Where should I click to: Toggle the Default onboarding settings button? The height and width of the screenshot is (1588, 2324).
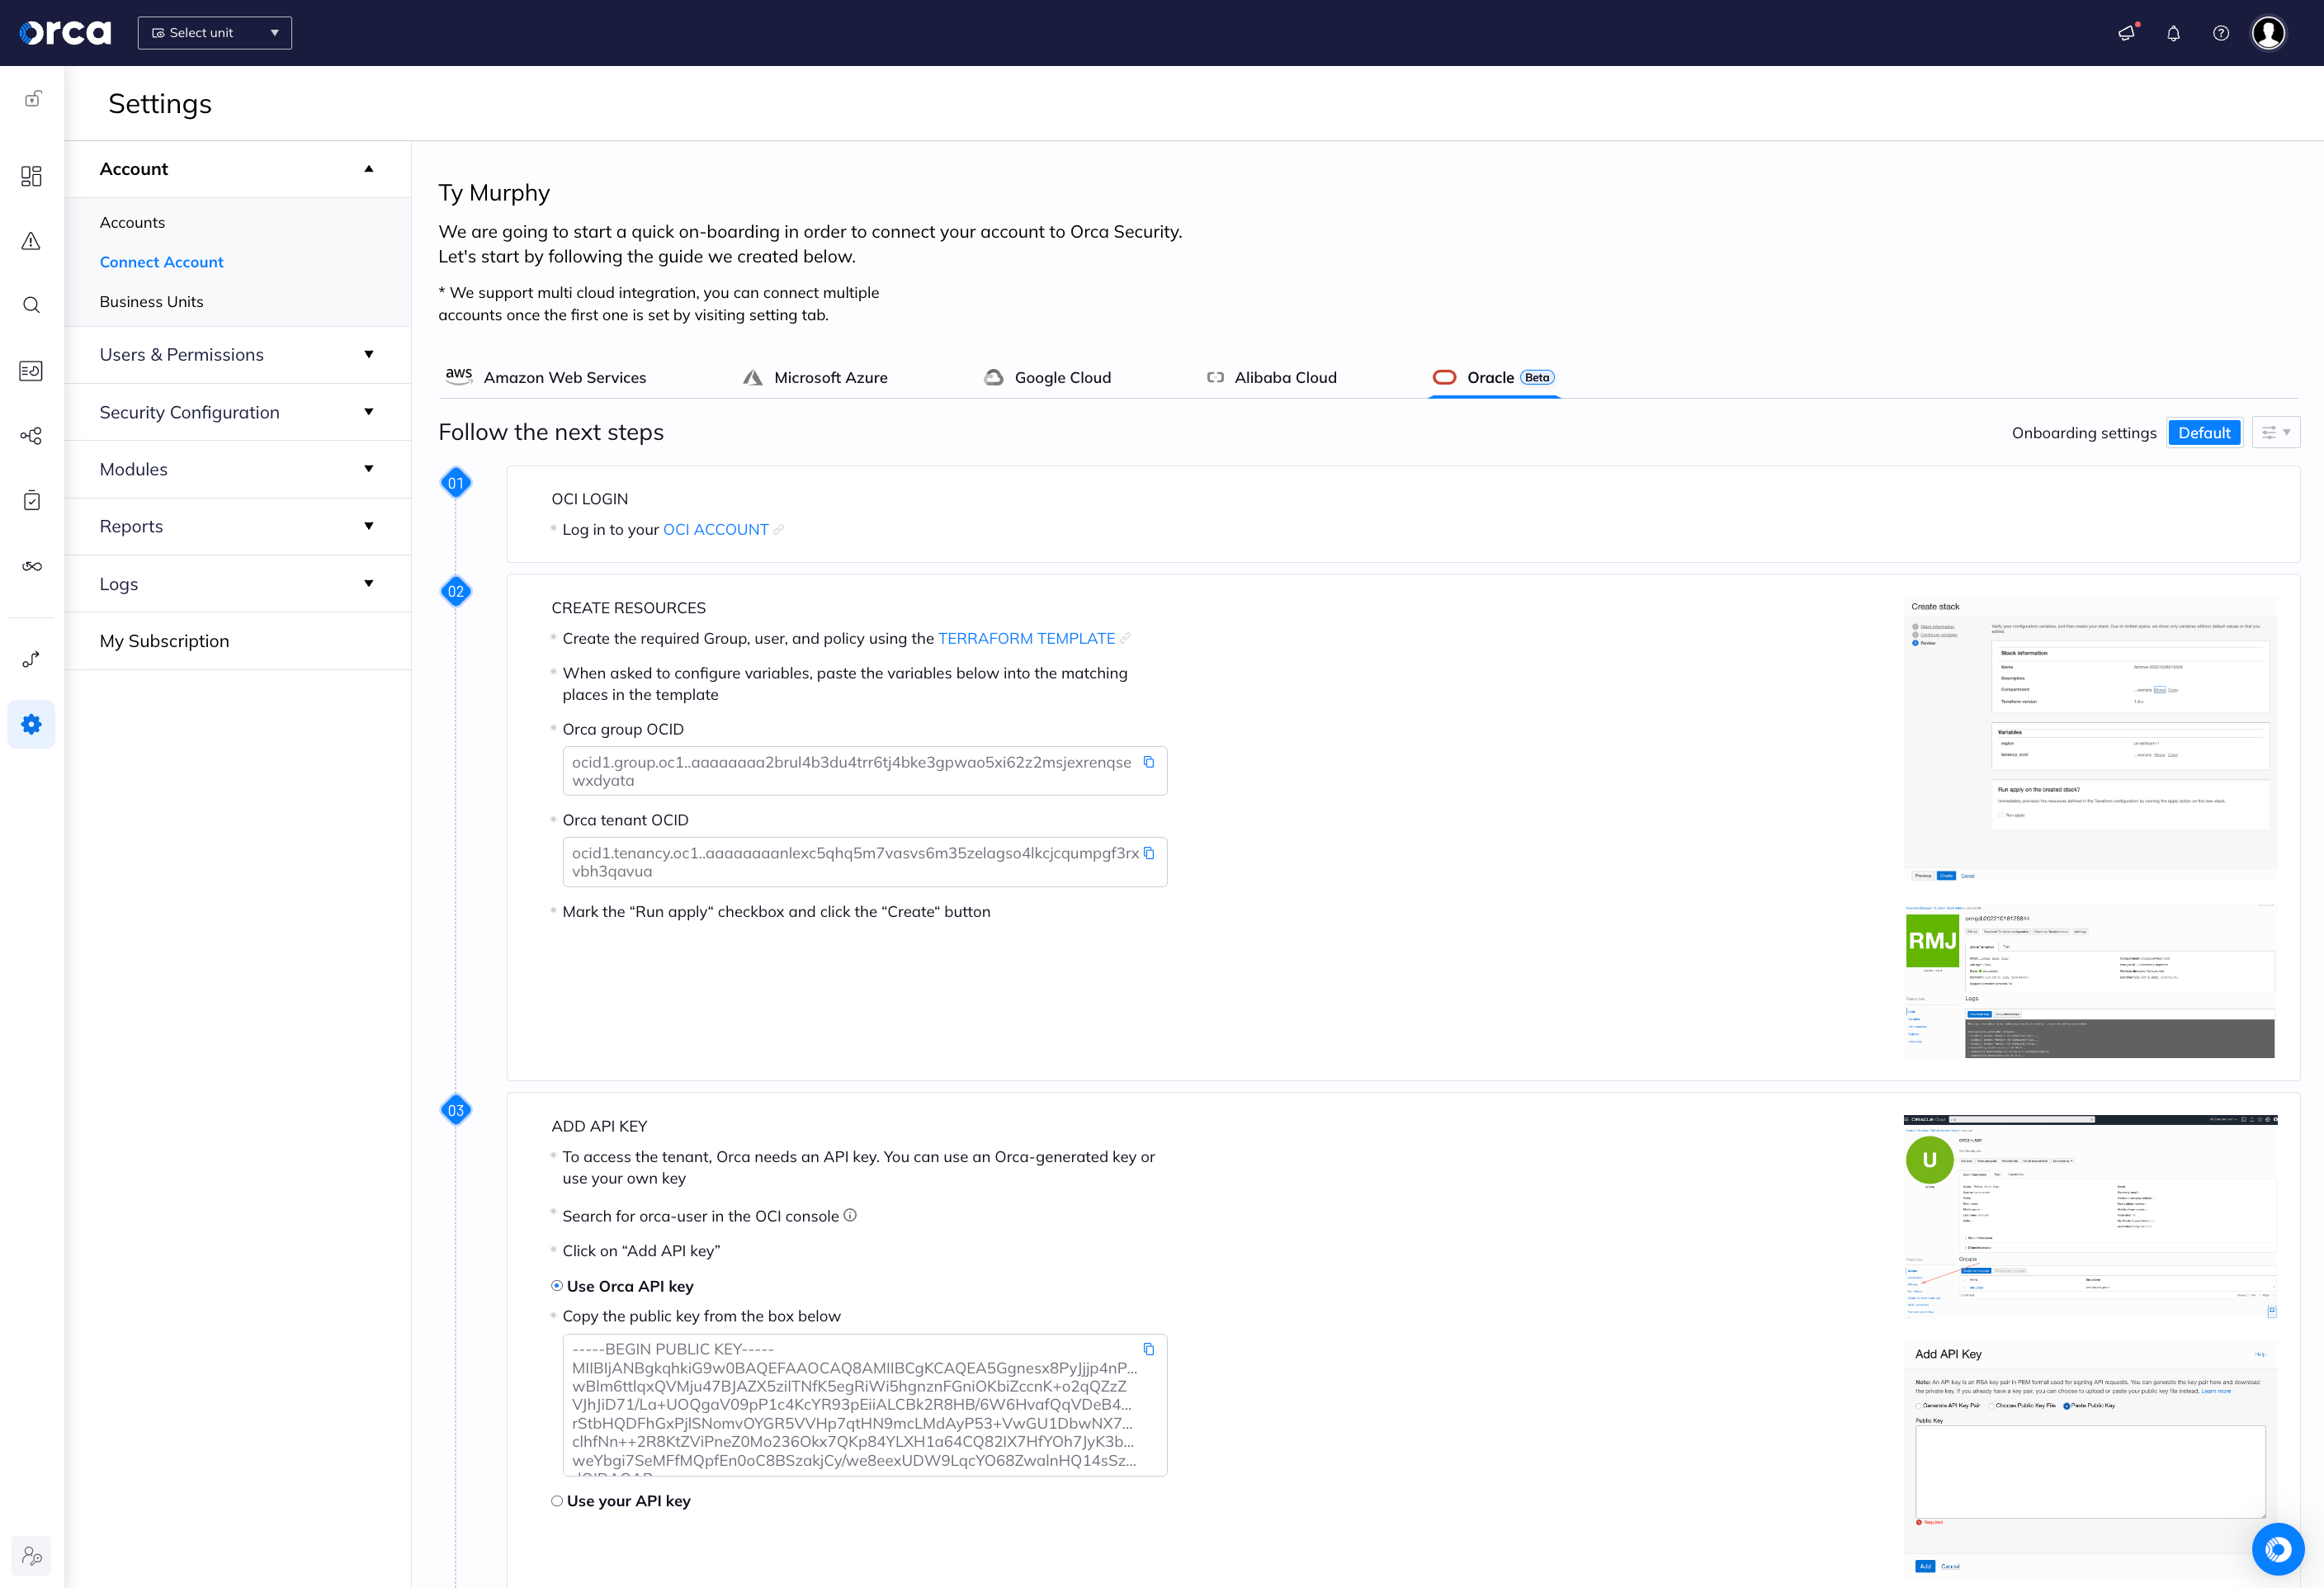point(2204,432)
